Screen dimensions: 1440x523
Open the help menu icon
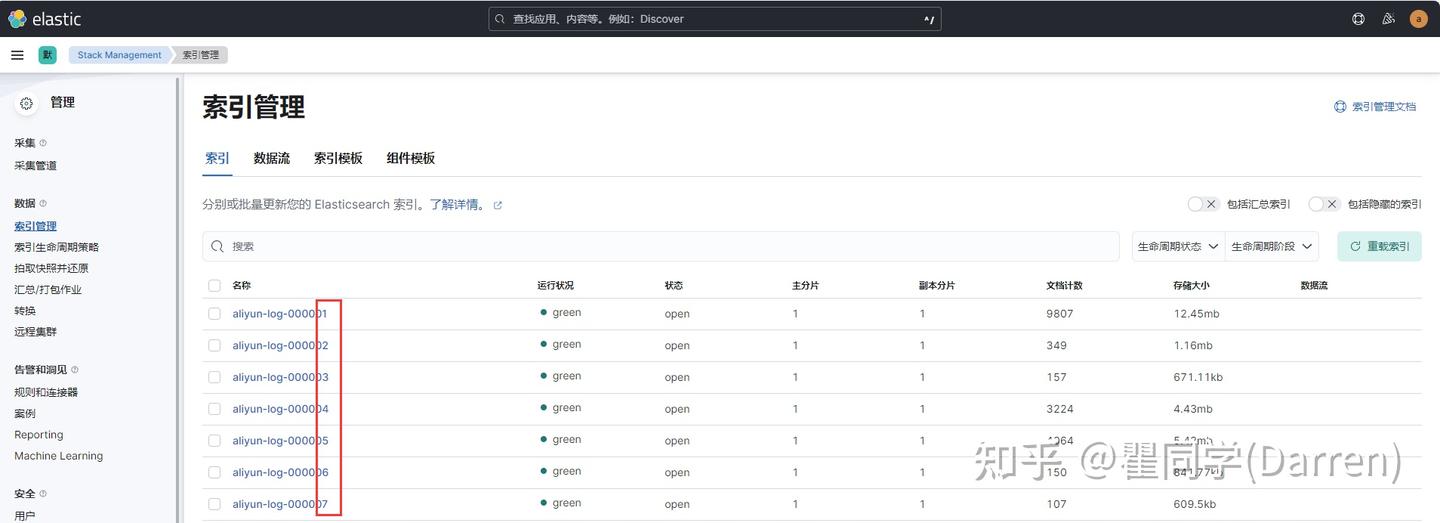pyautogui.click(x=1358, y=19)
